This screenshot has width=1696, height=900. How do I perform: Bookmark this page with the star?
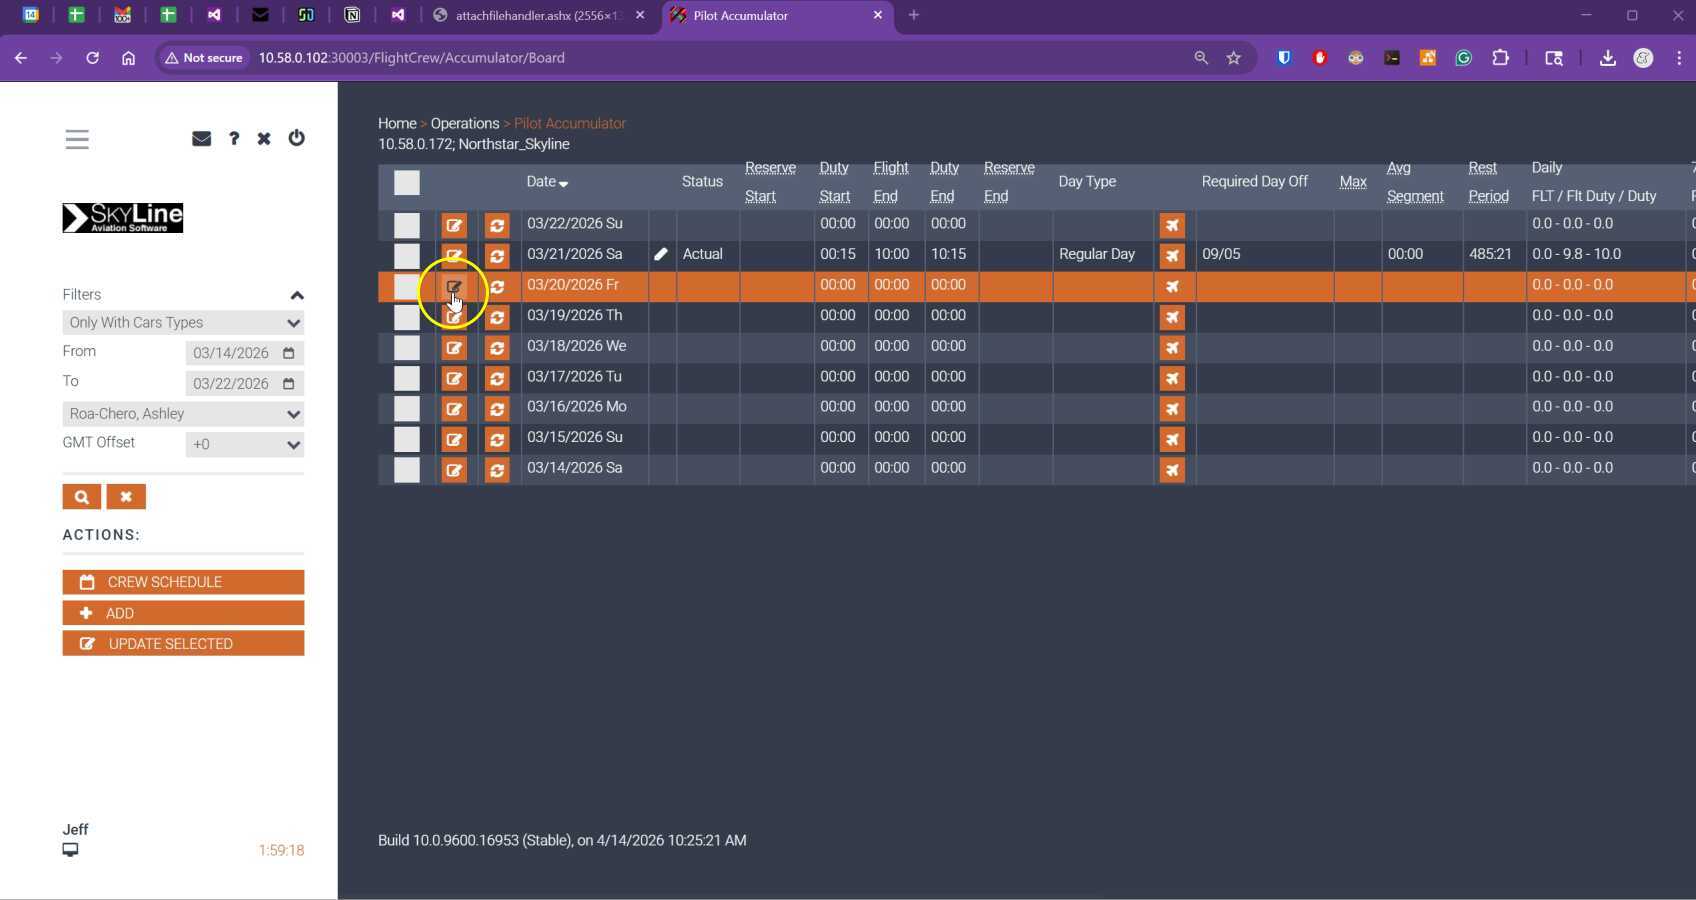[x=1234, y=58]
